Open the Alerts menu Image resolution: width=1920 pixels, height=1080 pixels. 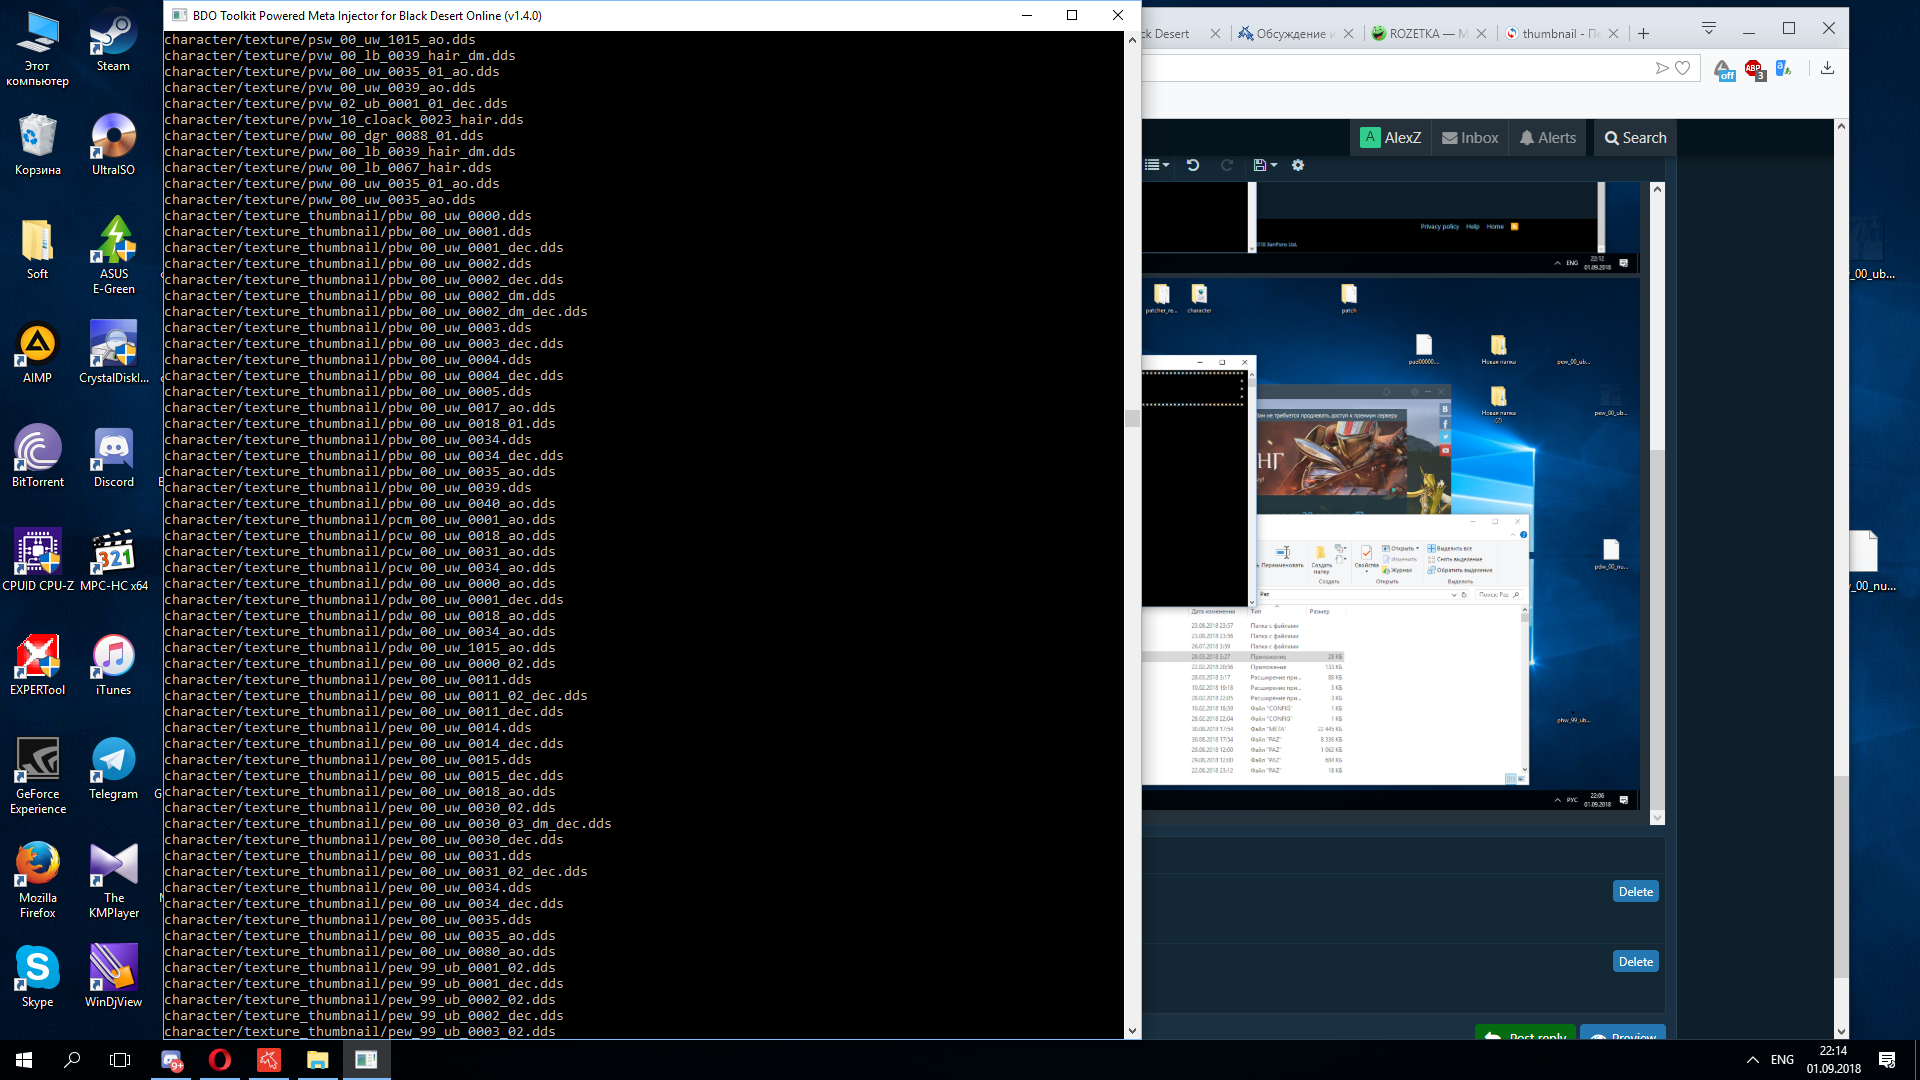click(x=1548, y=138)
